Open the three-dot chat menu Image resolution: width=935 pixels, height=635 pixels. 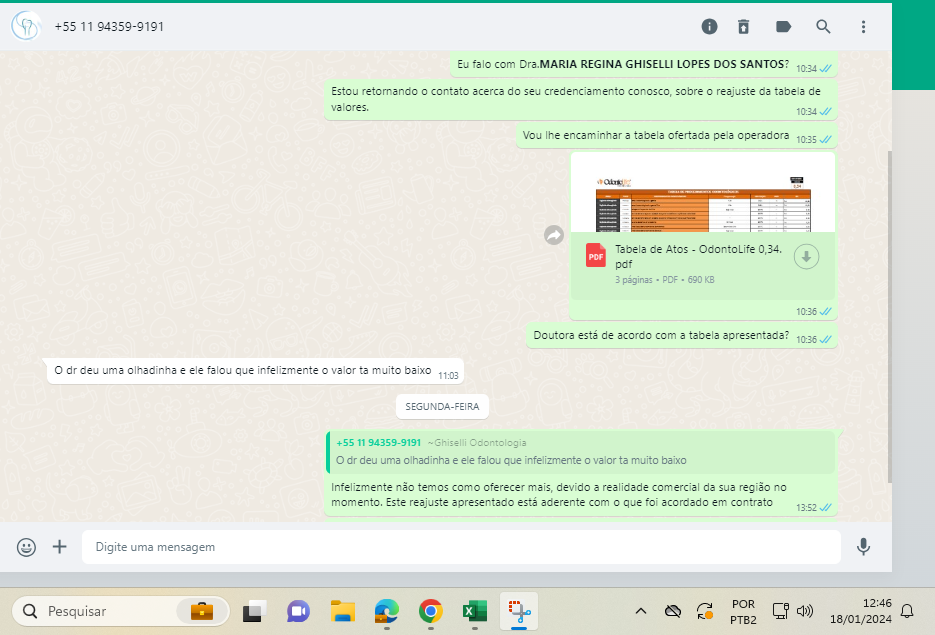pyautogui.click(x=863, y=26)
